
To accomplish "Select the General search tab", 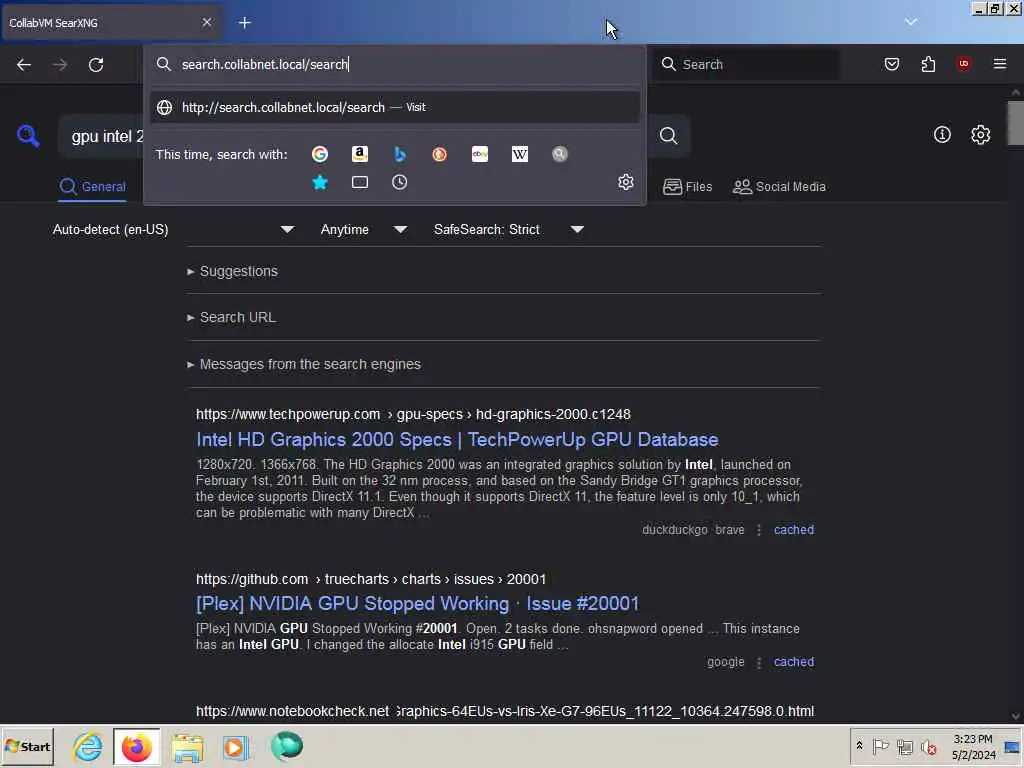I will click(x=92, y=187).
